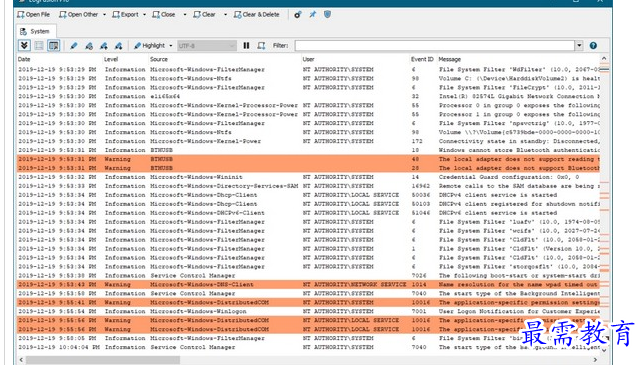Click the Clear toolbar button
Screen dimensions: 643x365
tap(204, 15)
